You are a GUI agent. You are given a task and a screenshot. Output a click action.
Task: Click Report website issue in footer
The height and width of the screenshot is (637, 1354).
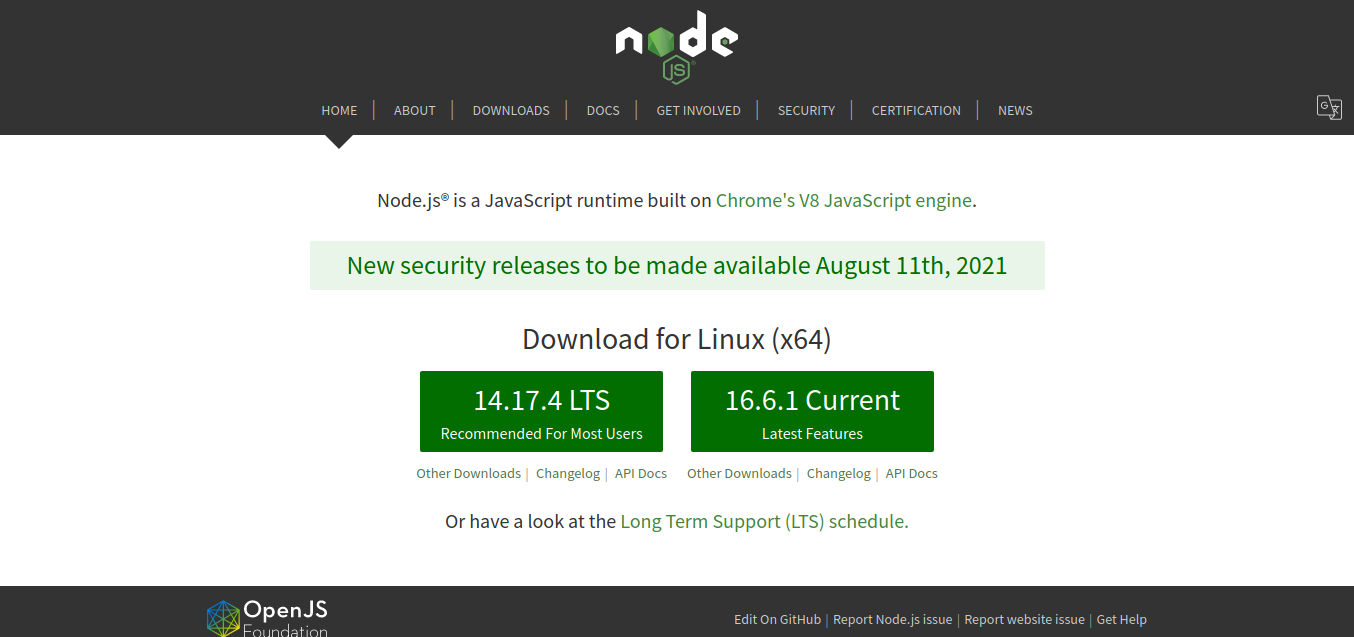click(x=1024, y=619)
